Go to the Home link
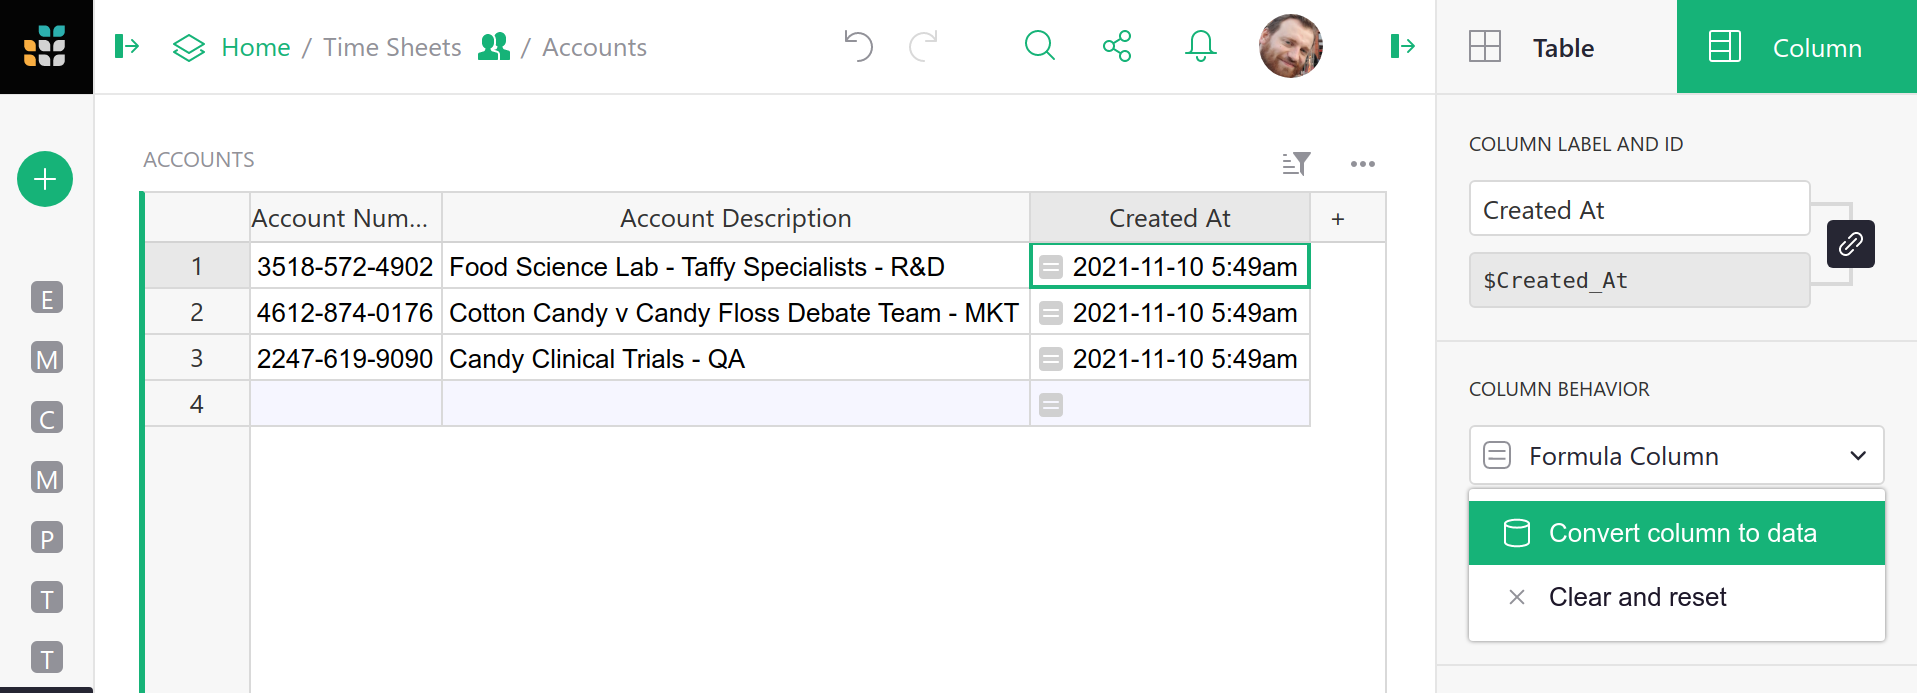The width and height of the screenshot is (1917, 693). pos(255,47)
